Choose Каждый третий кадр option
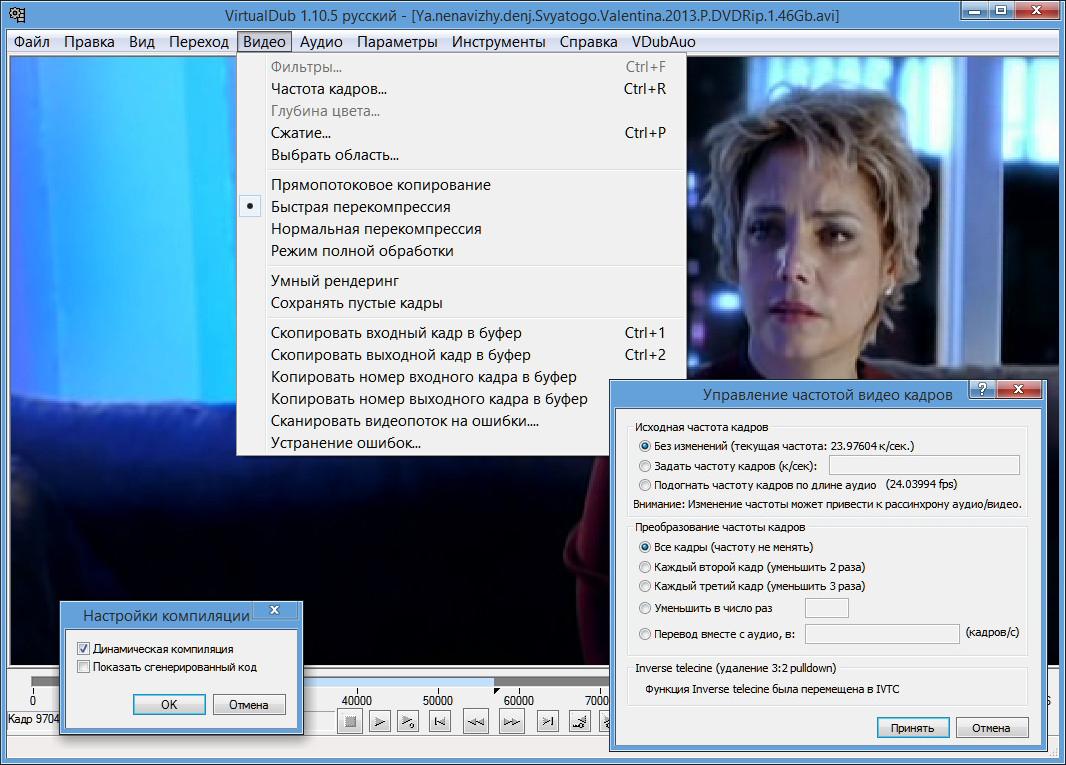This screenshot has height=765, width=1066. (x=644, y=585)
